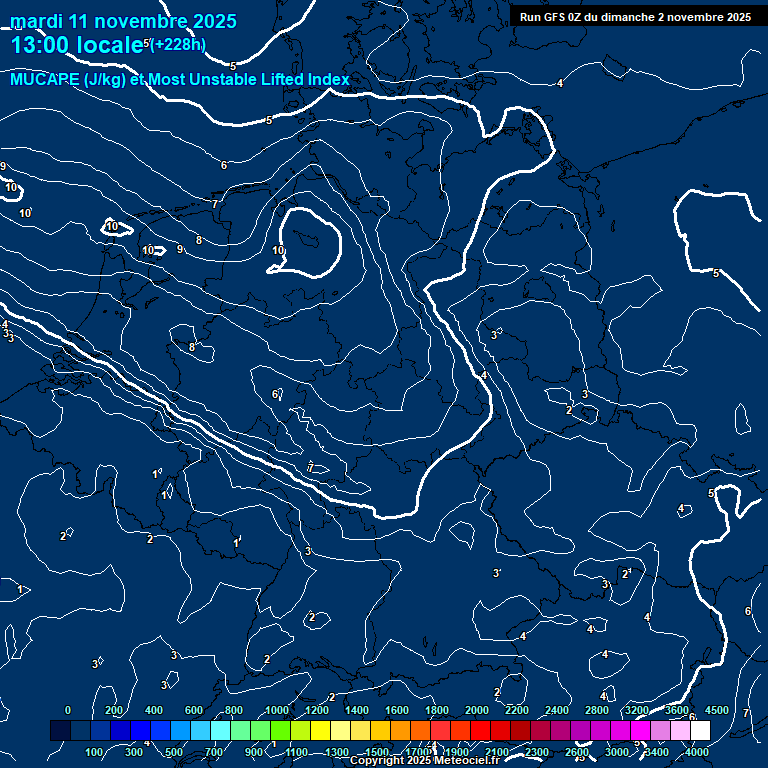
Task: Click the legend value '1800'
Action: [x=437, y=710]
